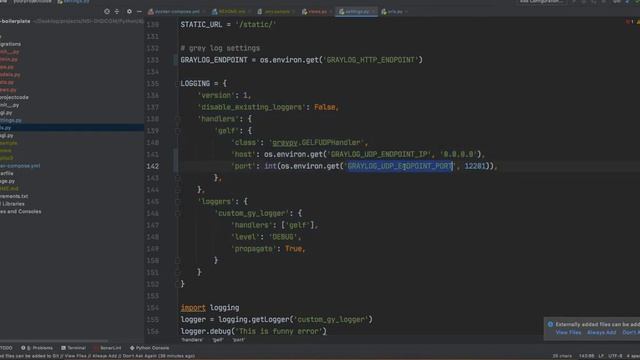Click the Always Add notification link
Screen dimensions: 640x360
(601, 333)
